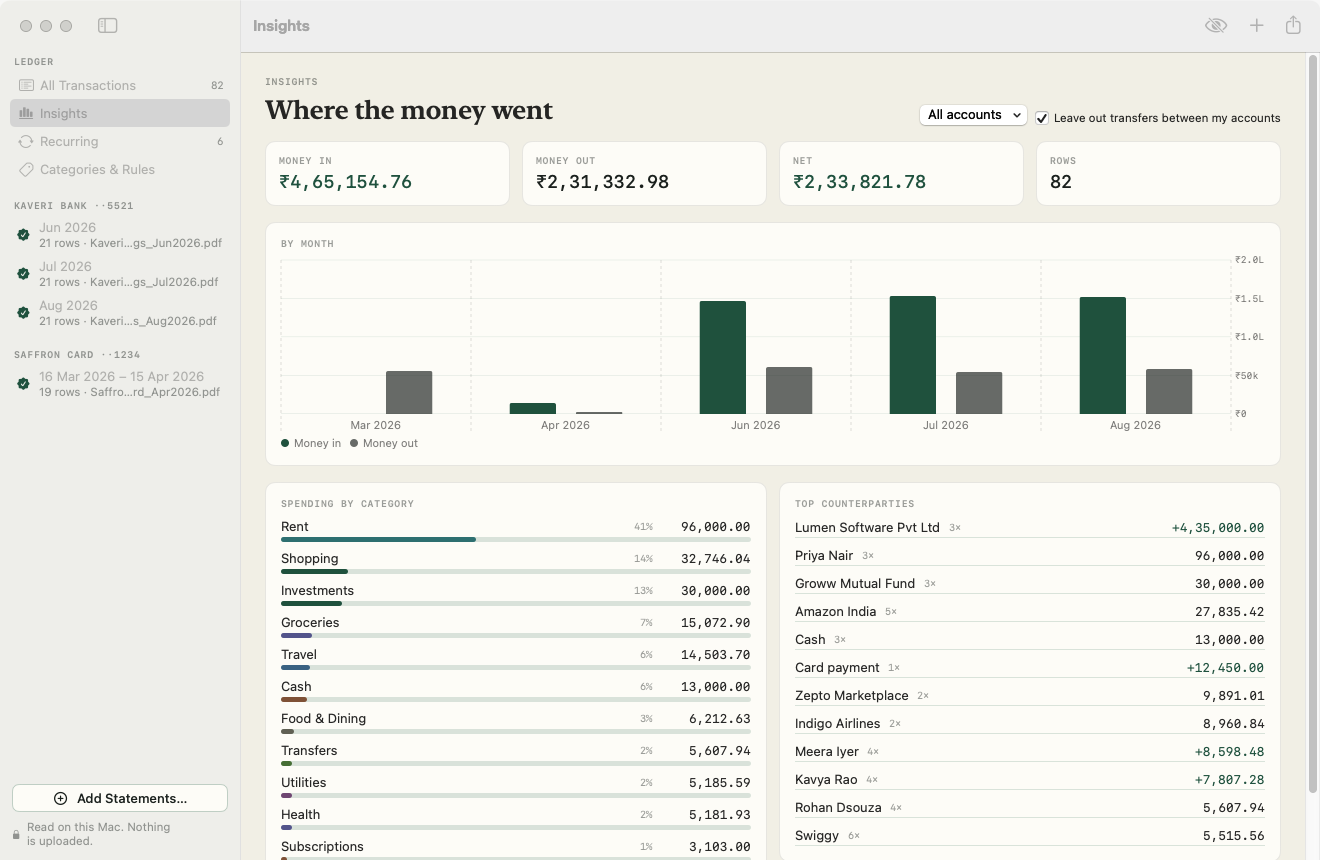Click the share icon in the toolbar
The image size is (1320, 860).
point(1293,26)
